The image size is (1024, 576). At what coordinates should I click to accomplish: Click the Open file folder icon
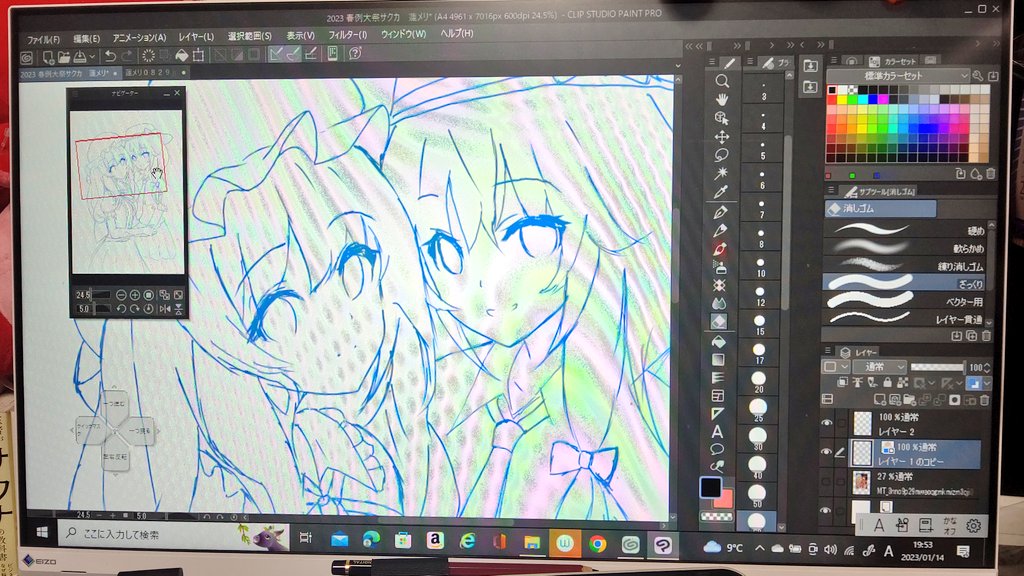63,57
